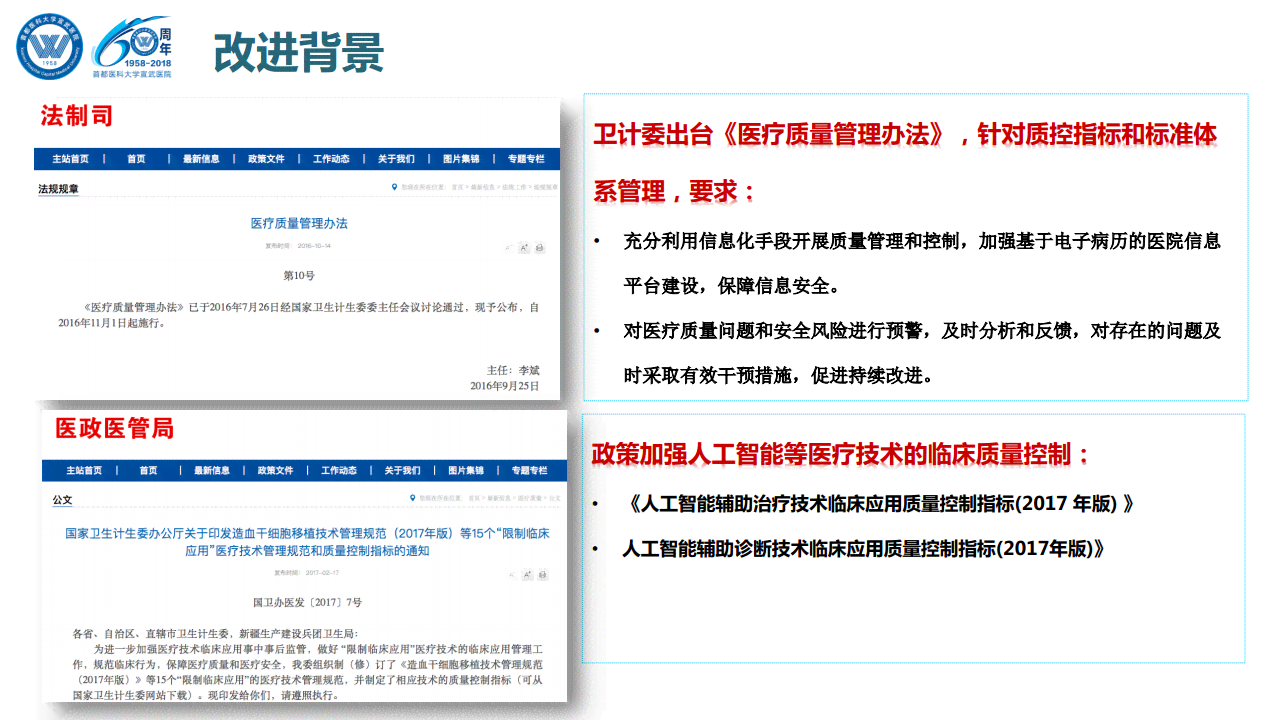The image size is (1280, 720).
Task: Click the round hospital emblem logo
Action: tap(49, 45)
